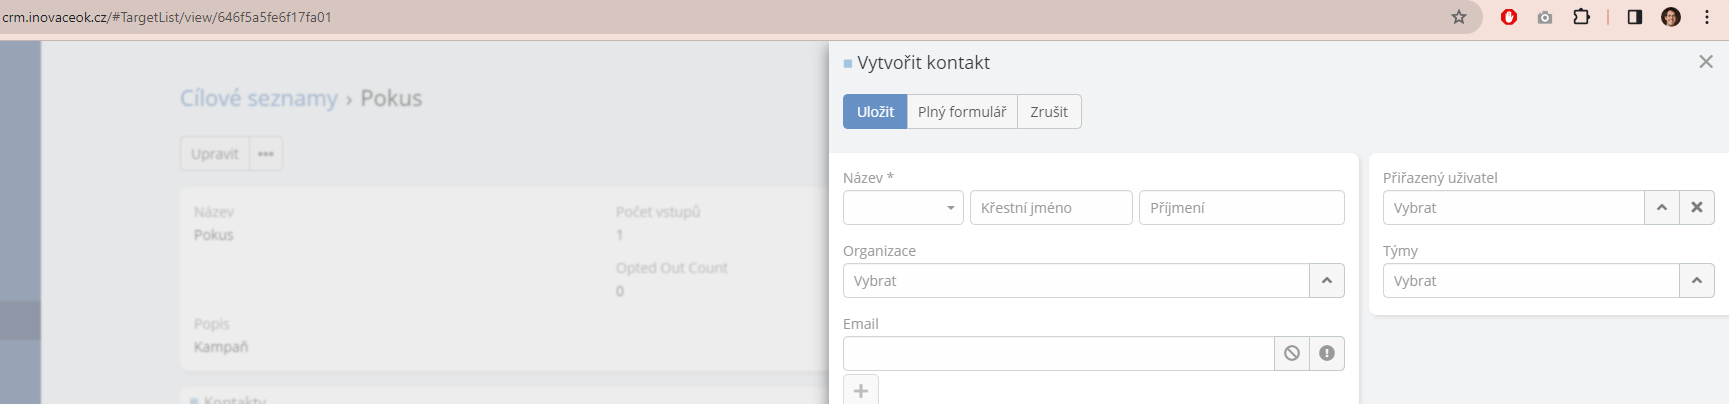Open the Opera red extension icon

click(1509, 17)
